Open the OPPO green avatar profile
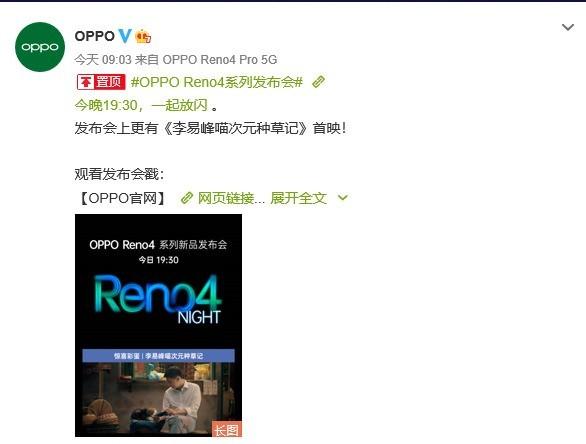Image resolution: width=586 pixels, height=444 pixels. (40, 47)
